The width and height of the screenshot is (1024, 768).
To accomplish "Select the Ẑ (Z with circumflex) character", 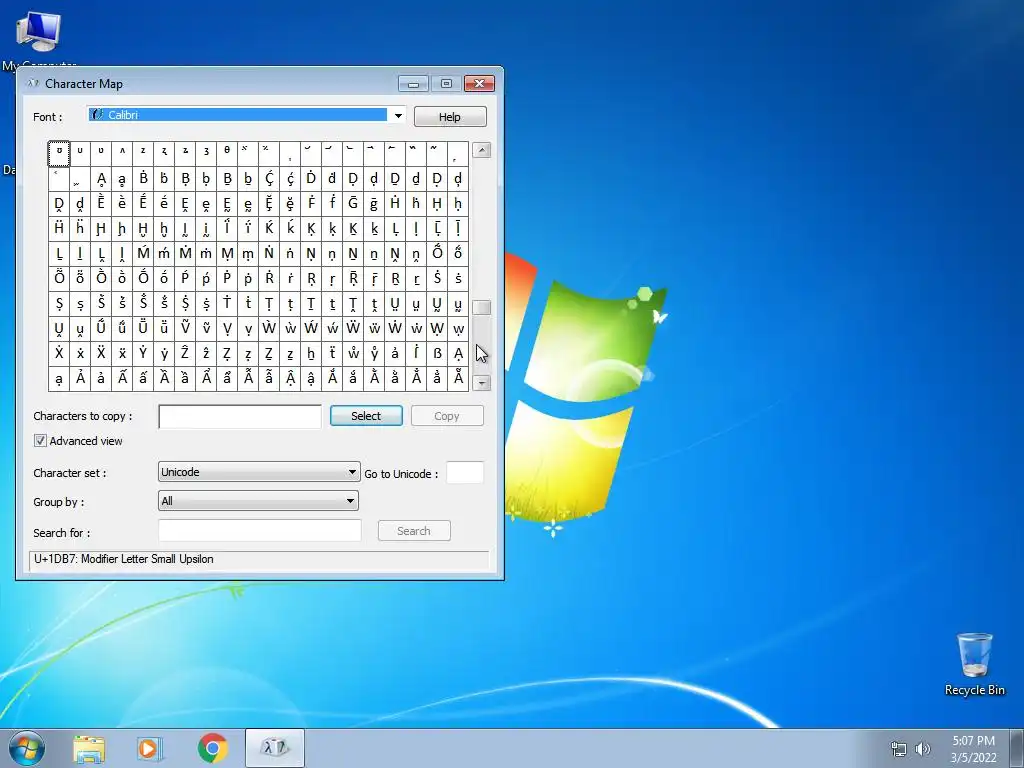I will (x=185, y=353).
